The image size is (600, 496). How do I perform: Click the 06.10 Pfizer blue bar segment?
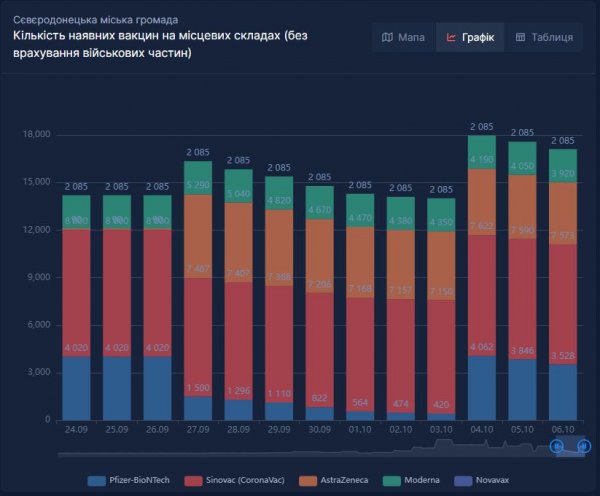point(563,392)
